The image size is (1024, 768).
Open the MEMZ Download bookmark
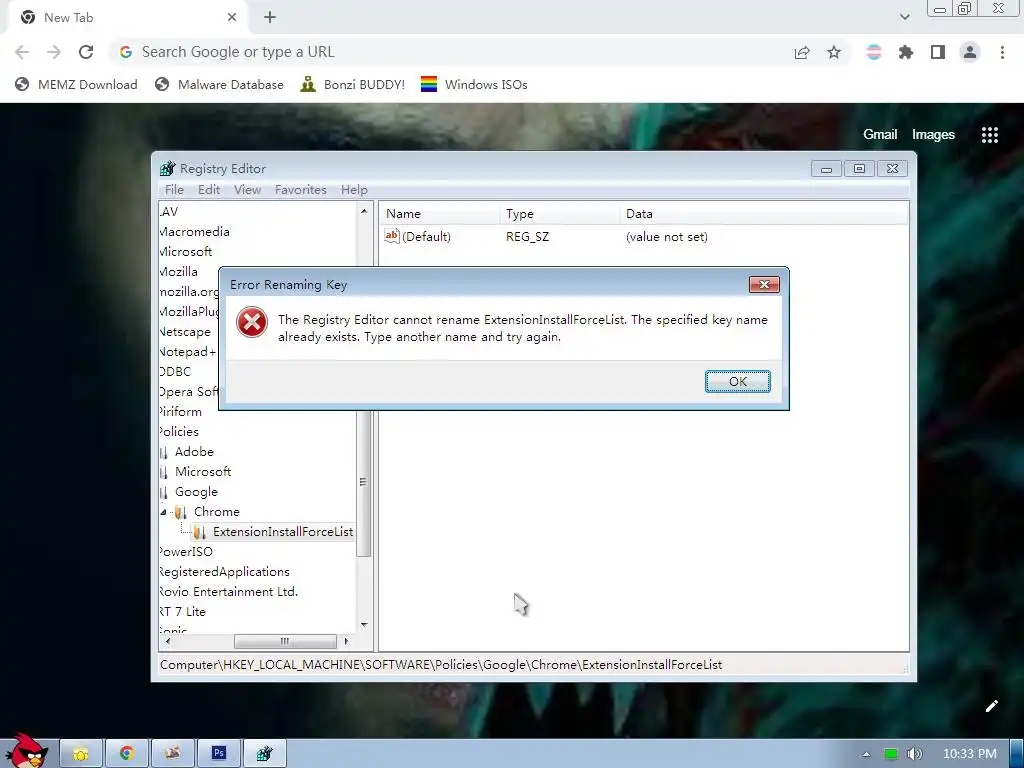[76, 84]
